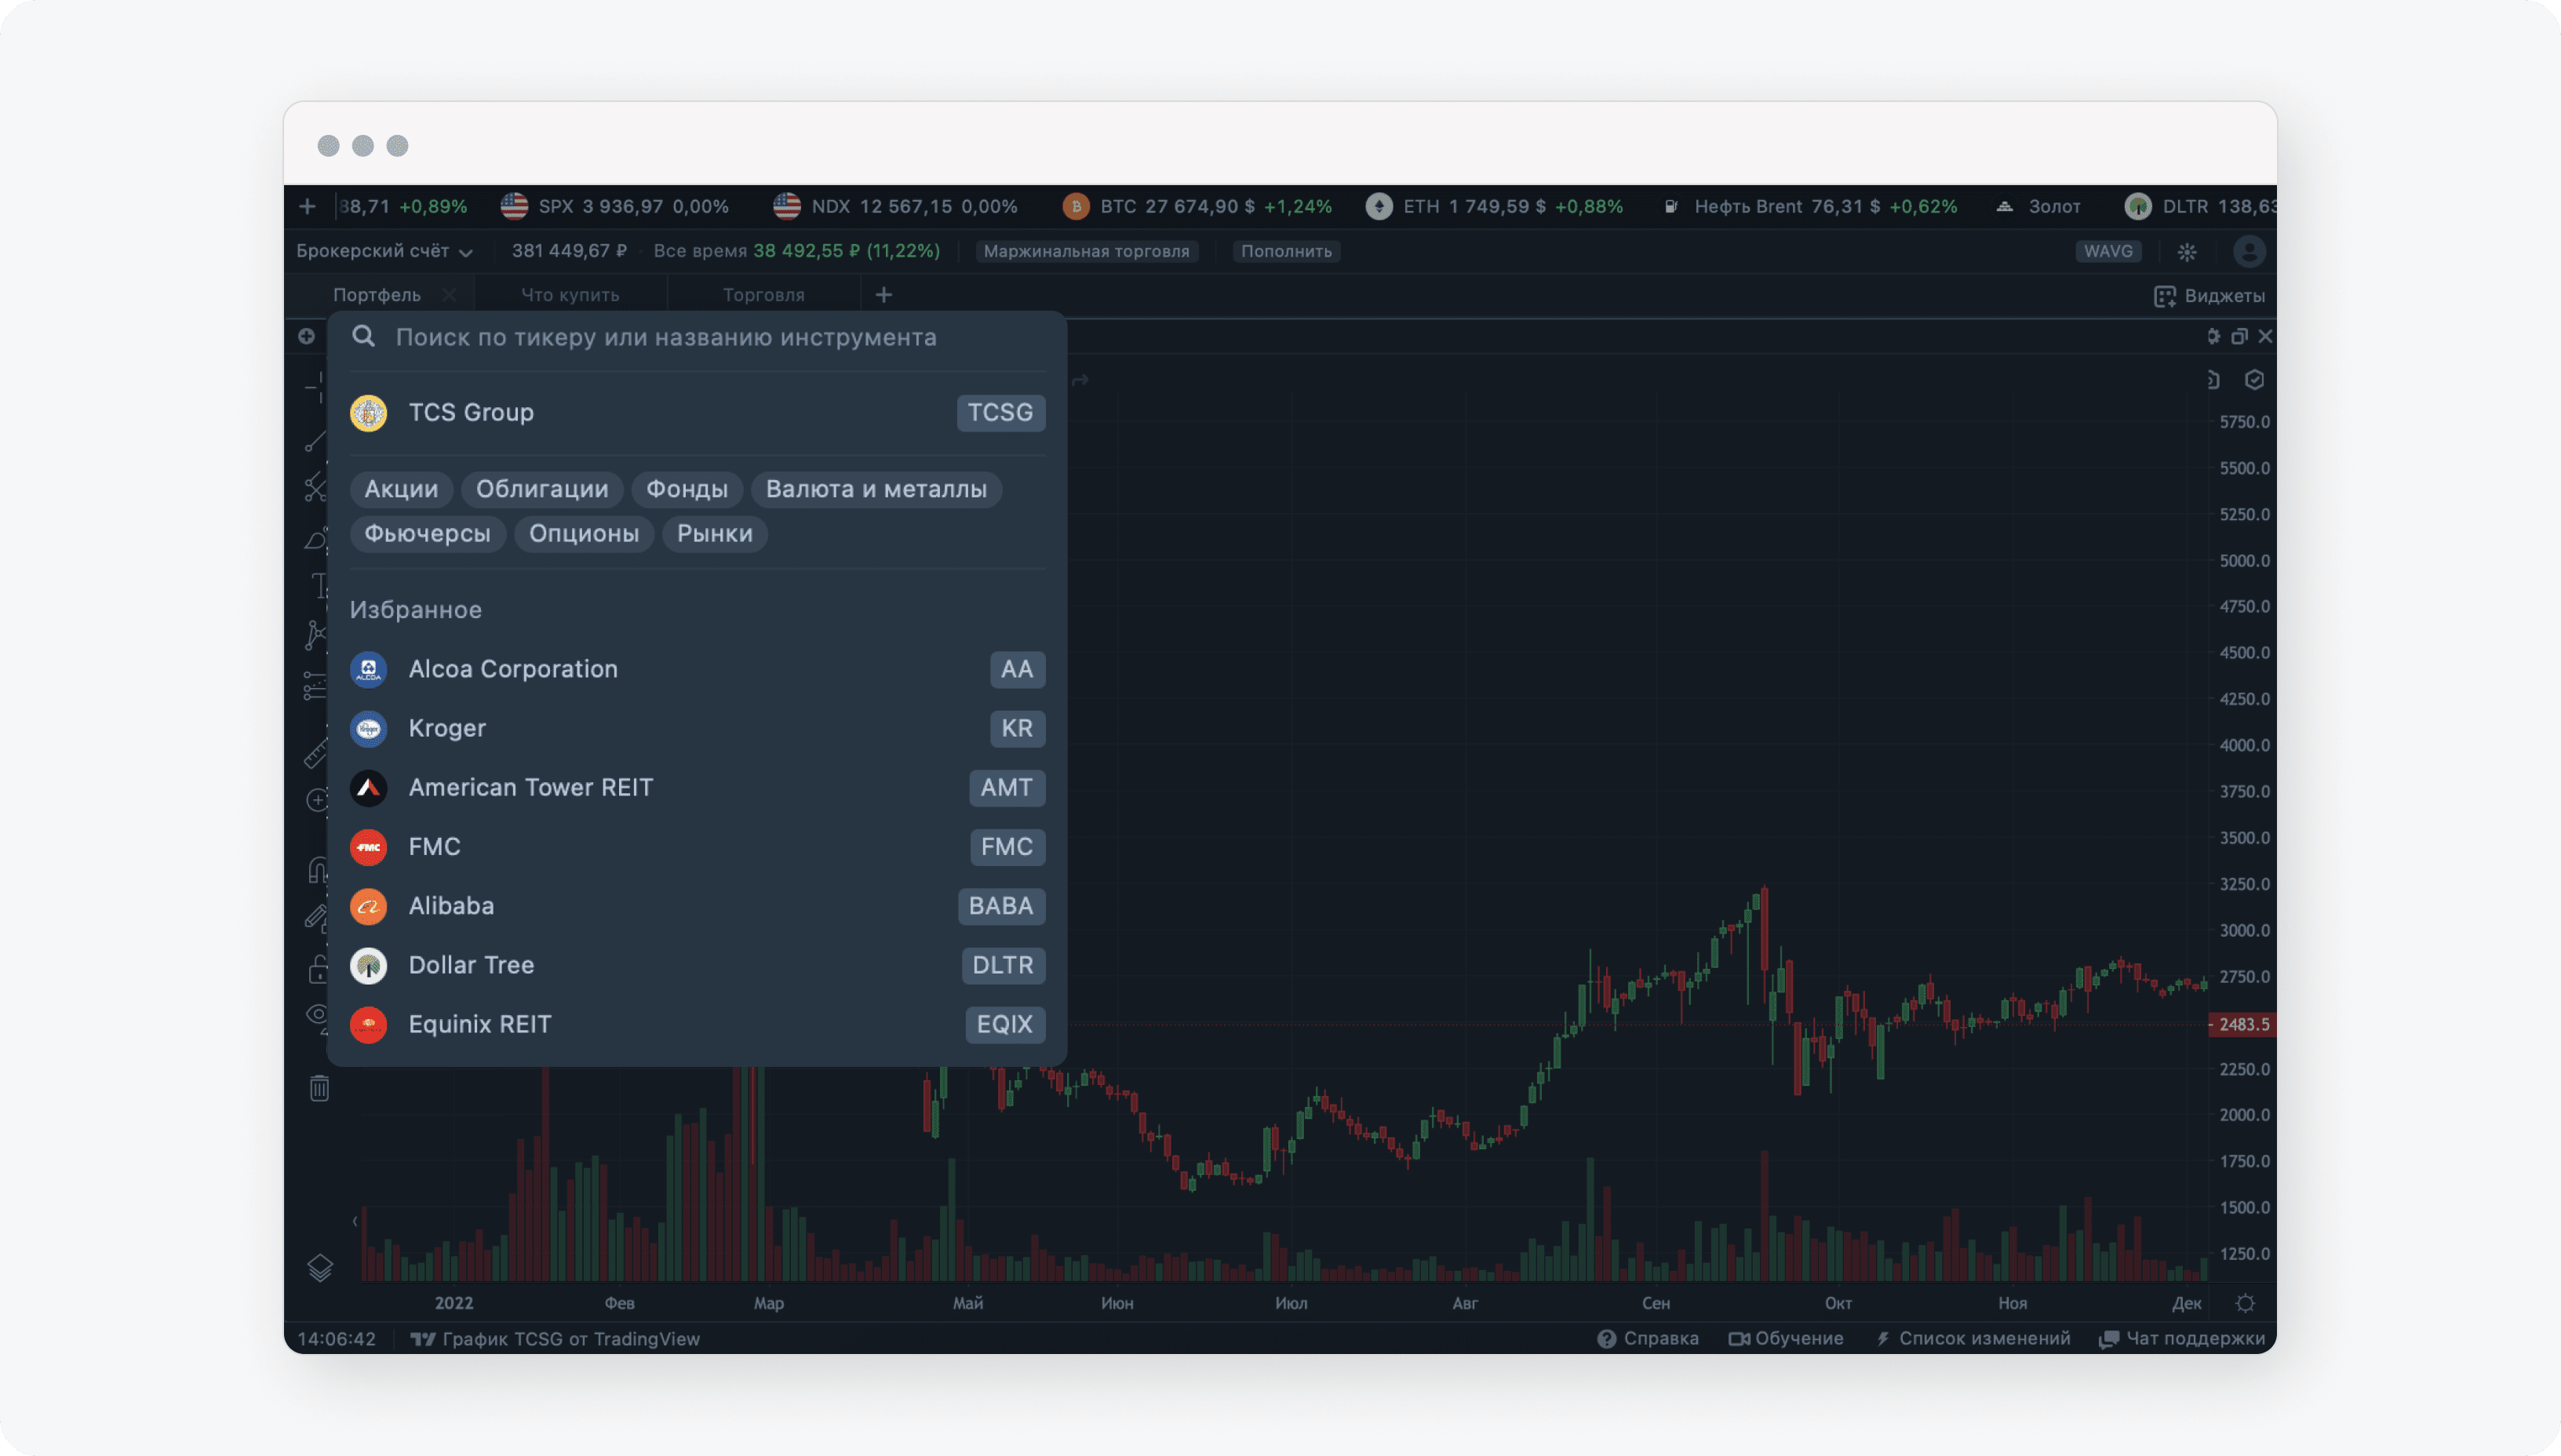Toggle light theme with the sun icon
Screen dimensions: 2561x1456
pos(2187,252)
